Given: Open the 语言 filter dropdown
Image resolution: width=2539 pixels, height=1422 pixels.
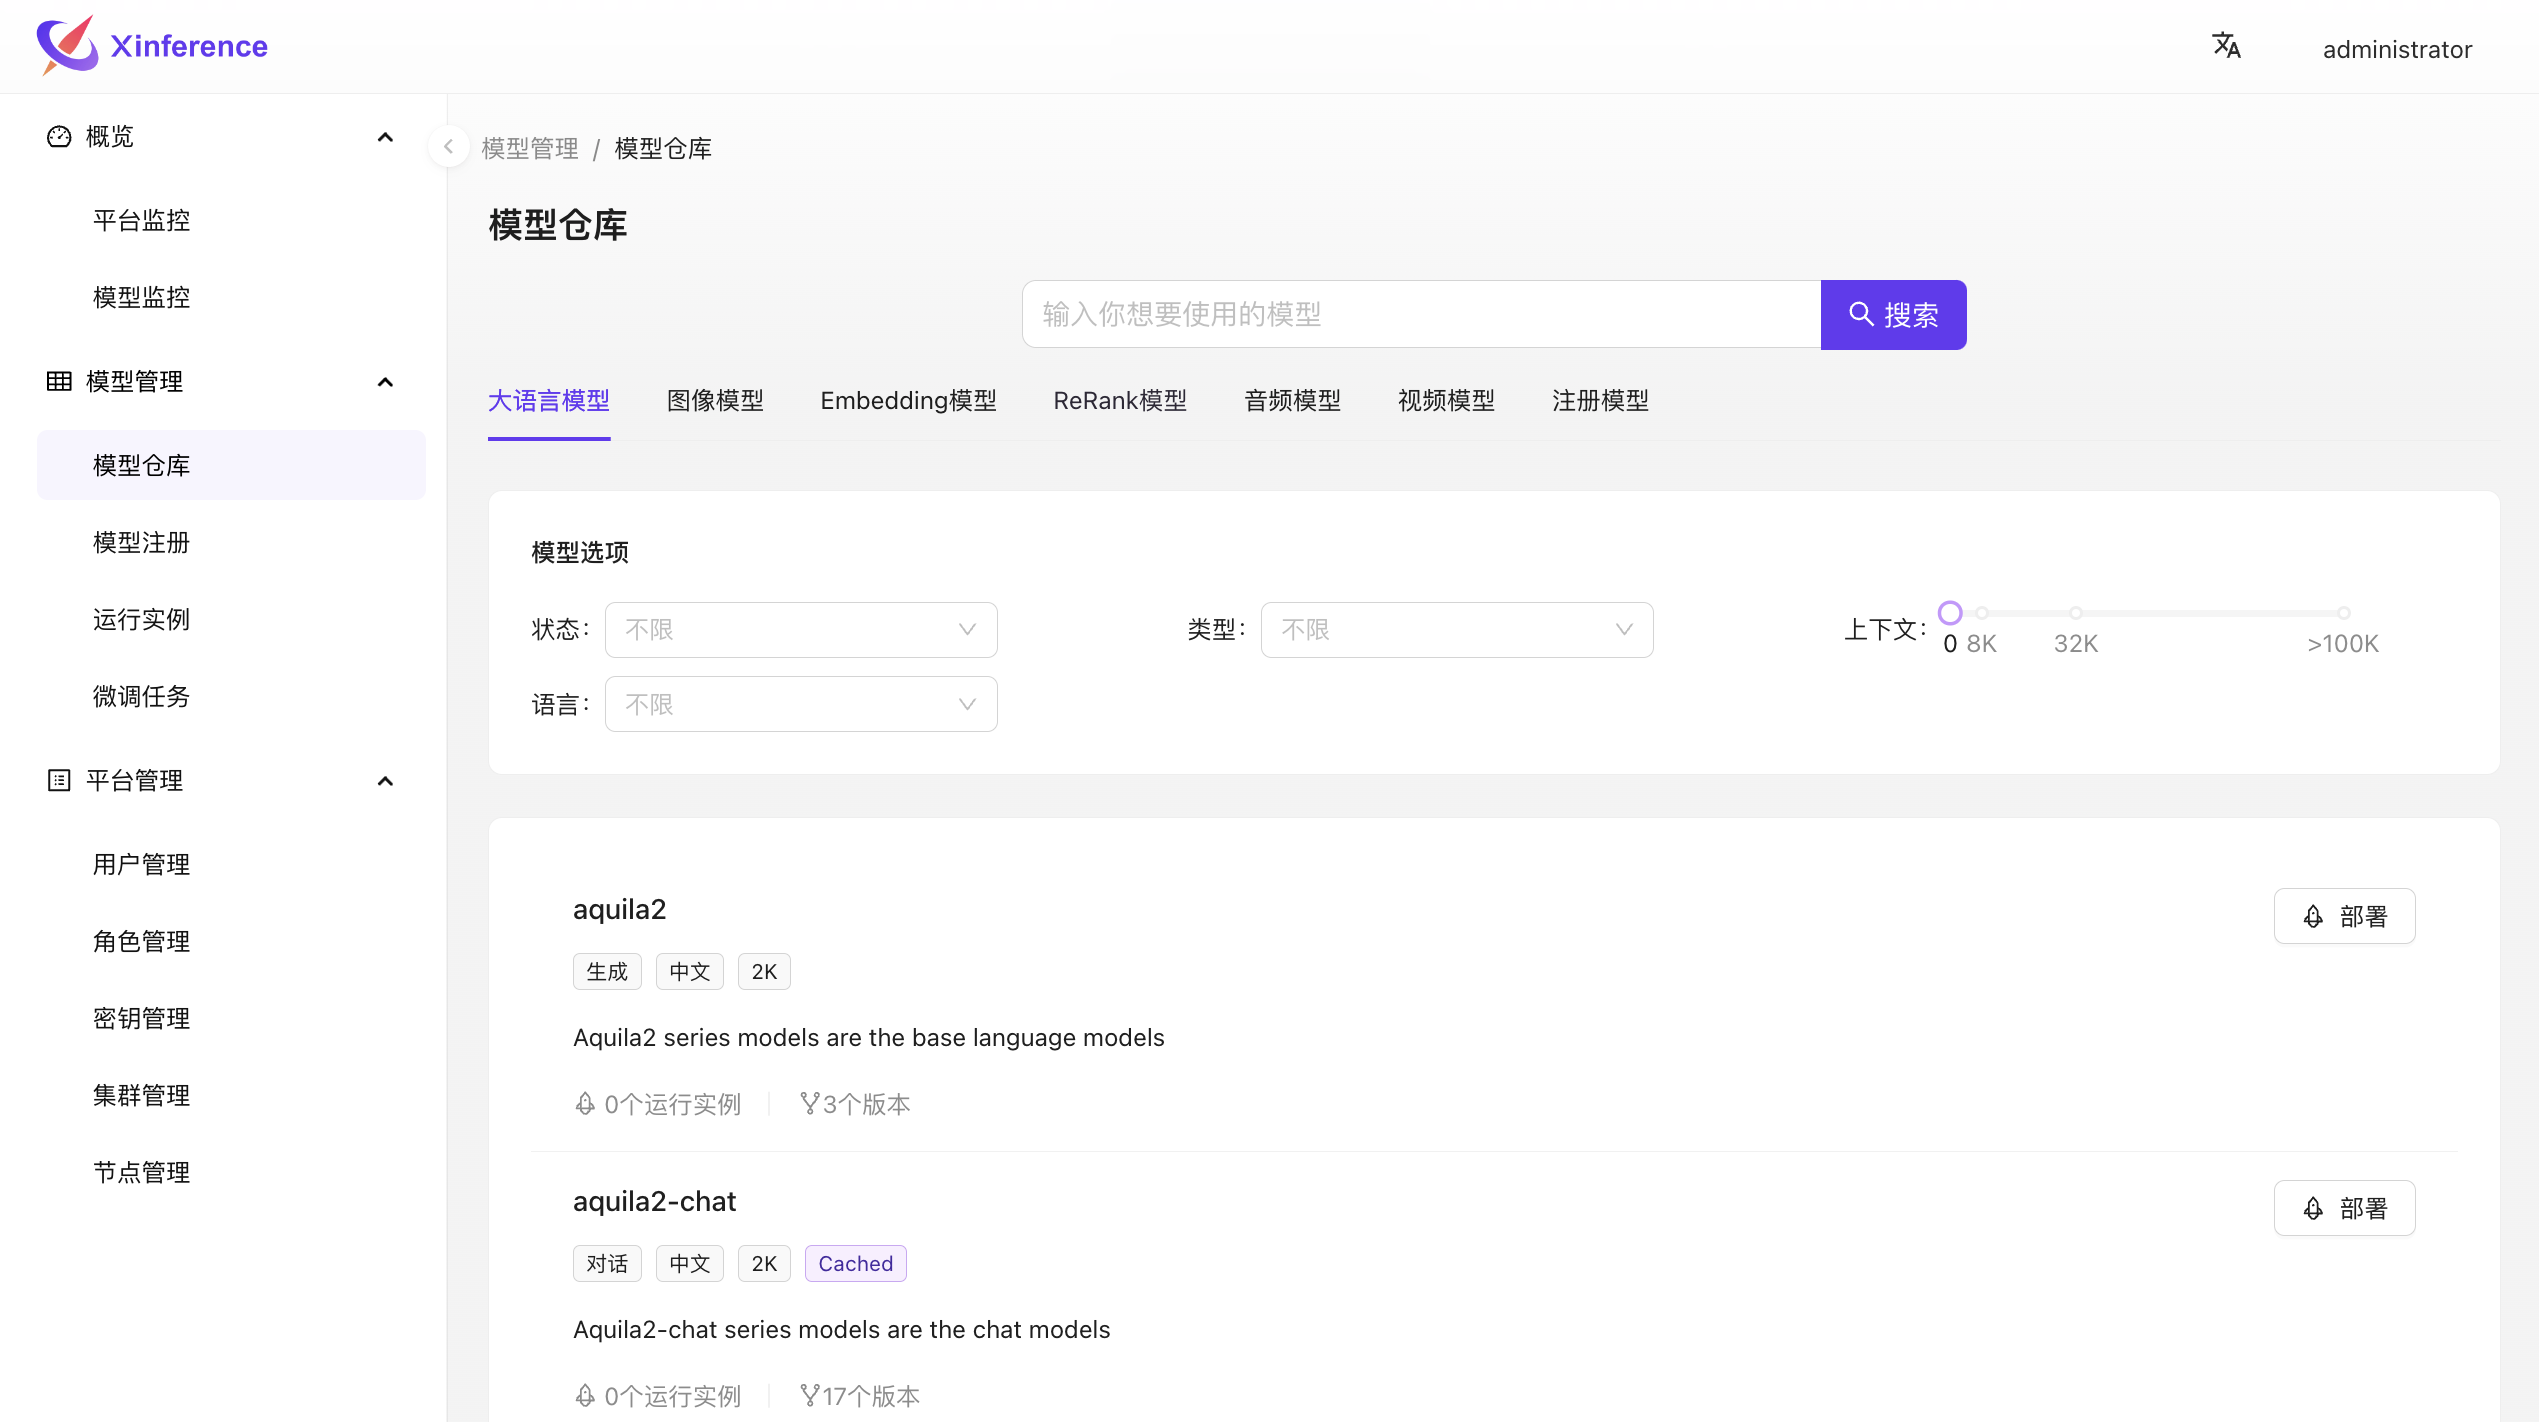Looking at the screenshot, I should [800, 704].
